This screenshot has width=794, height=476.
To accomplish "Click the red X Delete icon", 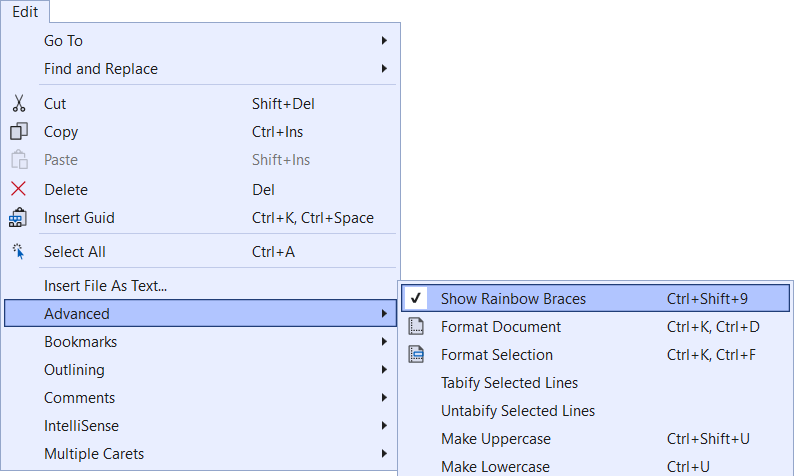I will coord(18,190).
